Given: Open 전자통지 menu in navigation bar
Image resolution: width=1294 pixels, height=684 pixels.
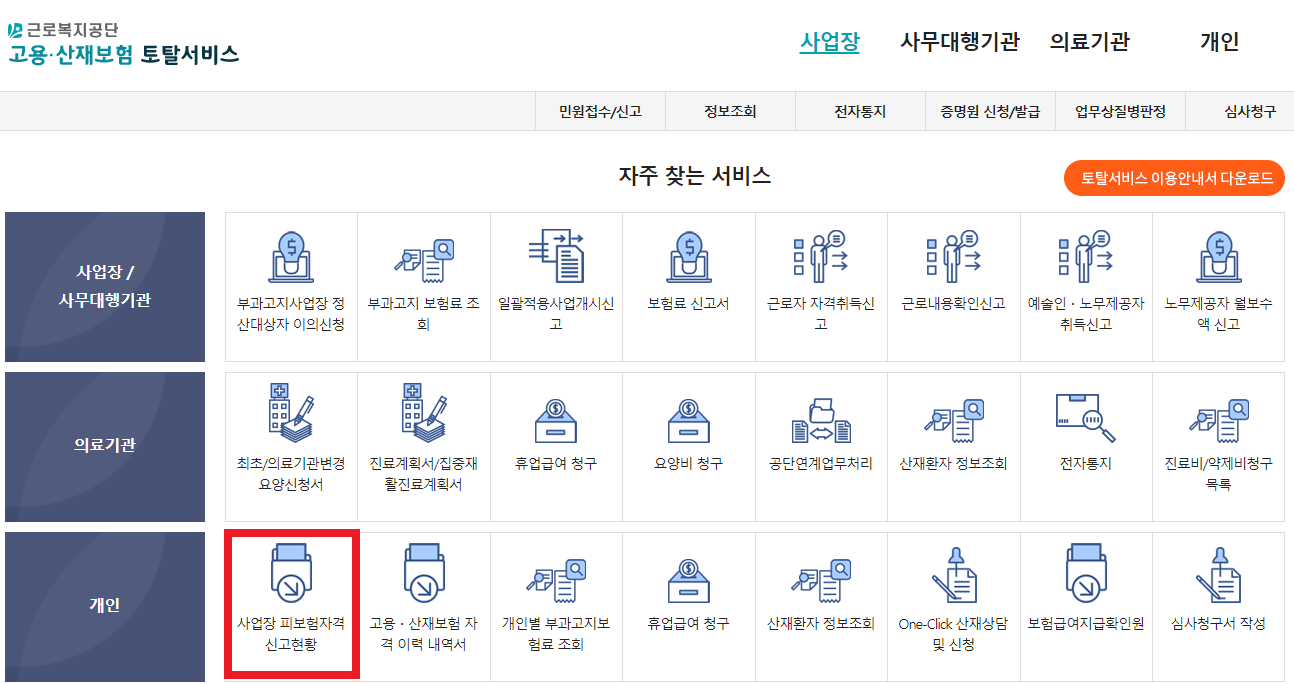Looking at the screenshot, I should point(860,112).
